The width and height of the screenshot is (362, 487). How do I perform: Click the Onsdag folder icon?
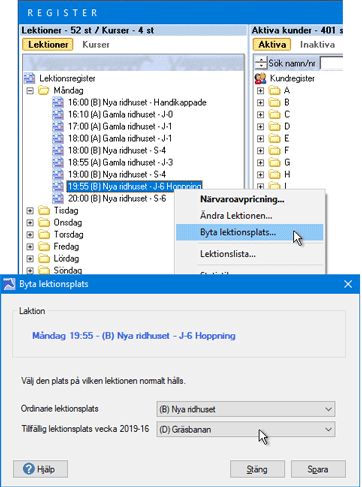[44, 222]
